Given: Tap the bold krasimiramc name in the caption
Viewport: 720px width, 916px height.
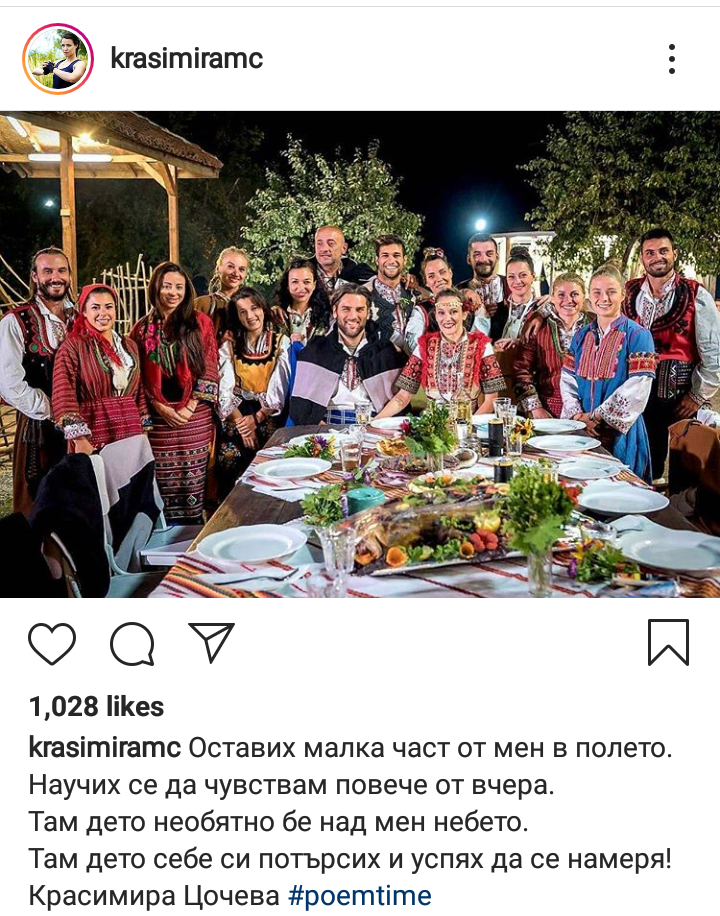Looking at the screenshot, I should (105, 748).
